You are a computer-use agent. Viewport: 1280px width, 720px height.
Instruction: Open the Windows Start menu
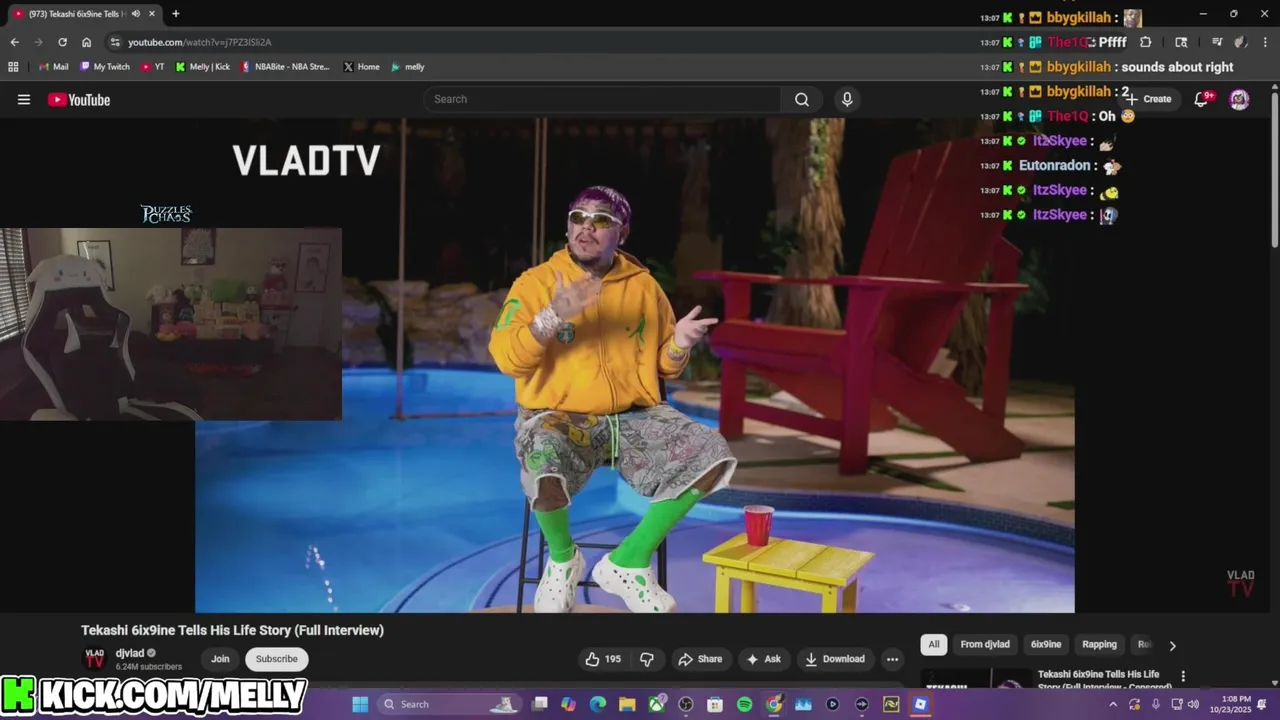tap(360, 704)
